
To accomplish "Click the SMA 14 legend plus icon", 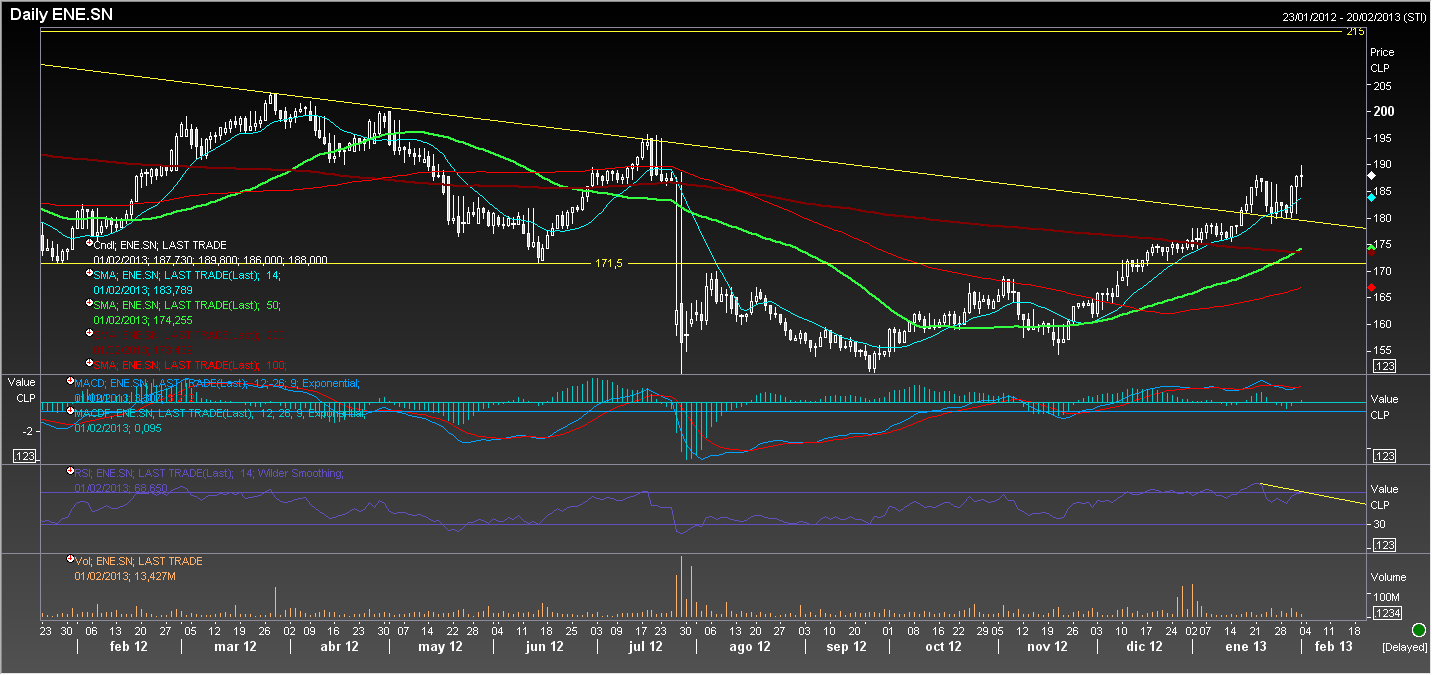I will tap(89, 272).
